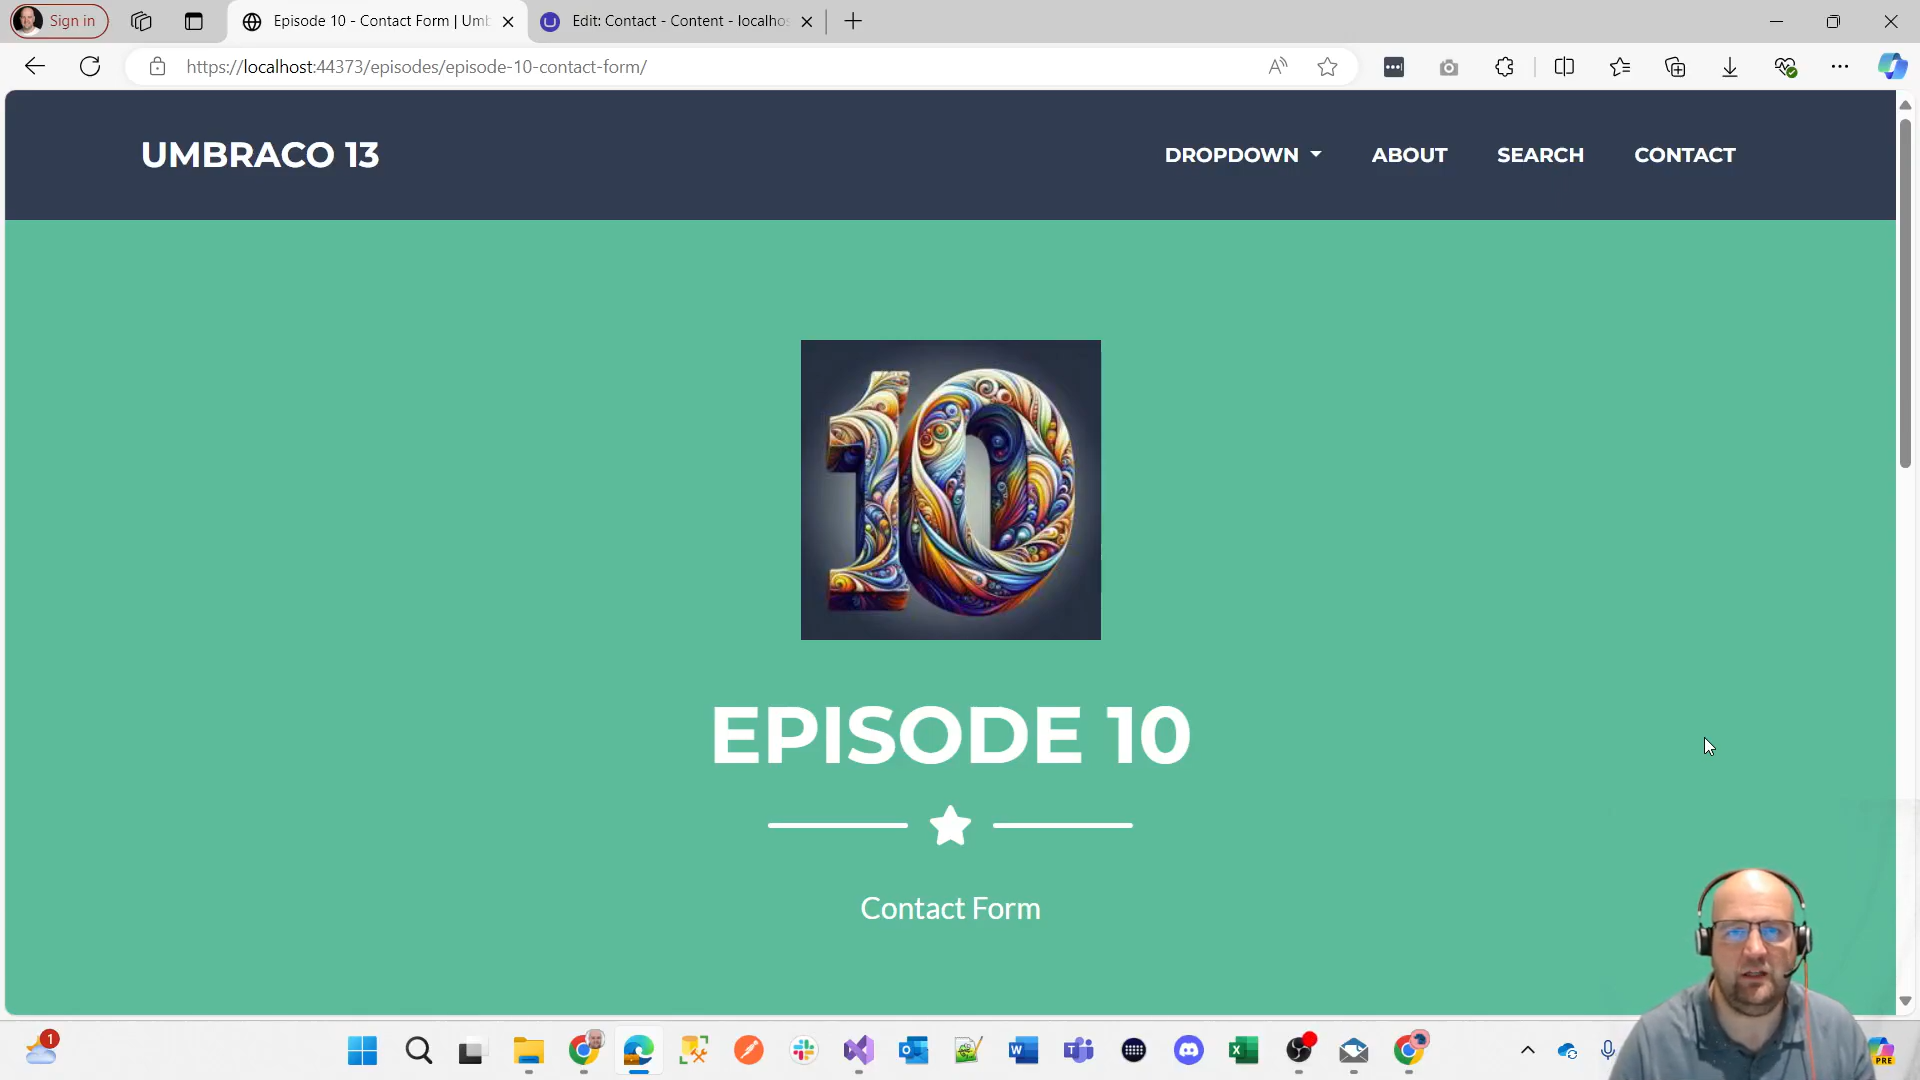Take a screenshot with the camera icon
Viewport: 1920px width, 1080px height.
[x=1448, y=66]
